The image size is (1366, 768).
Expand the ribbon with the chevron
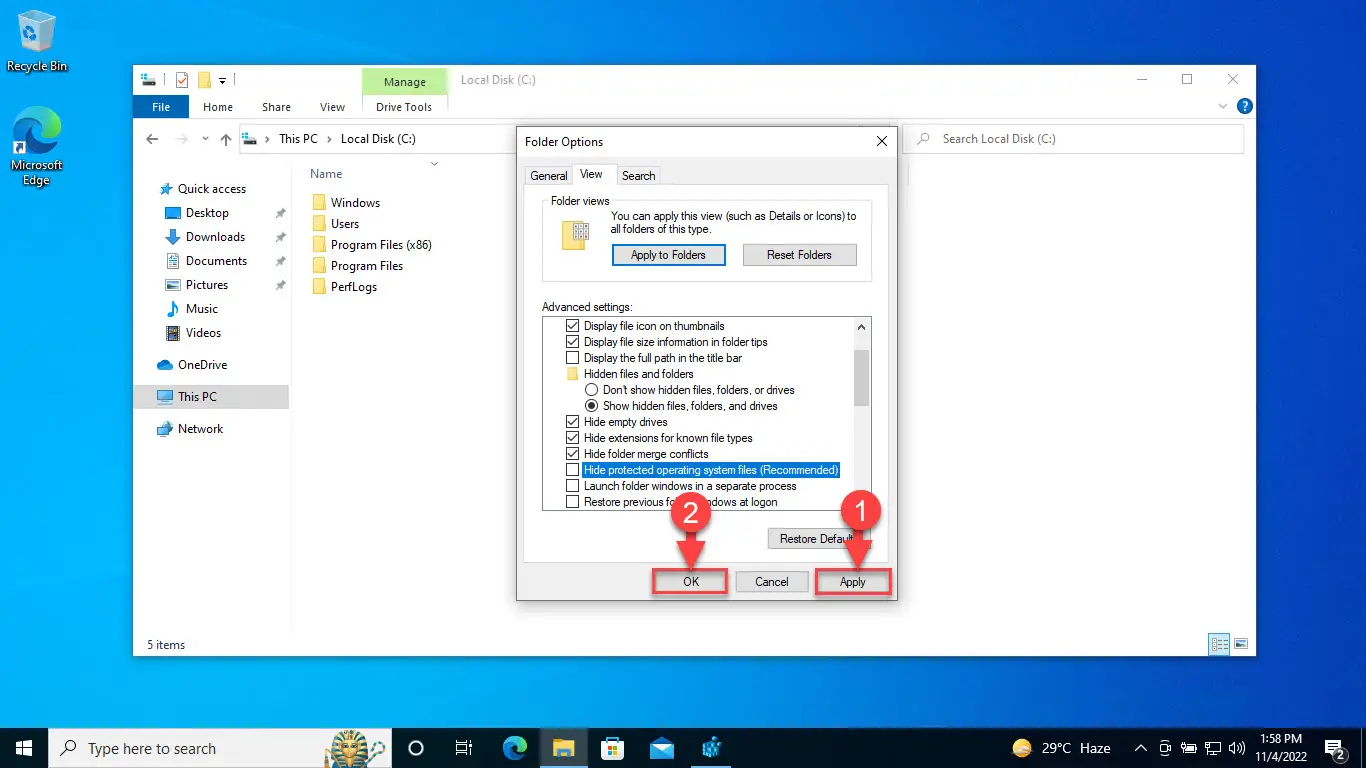coord(1223,106)
